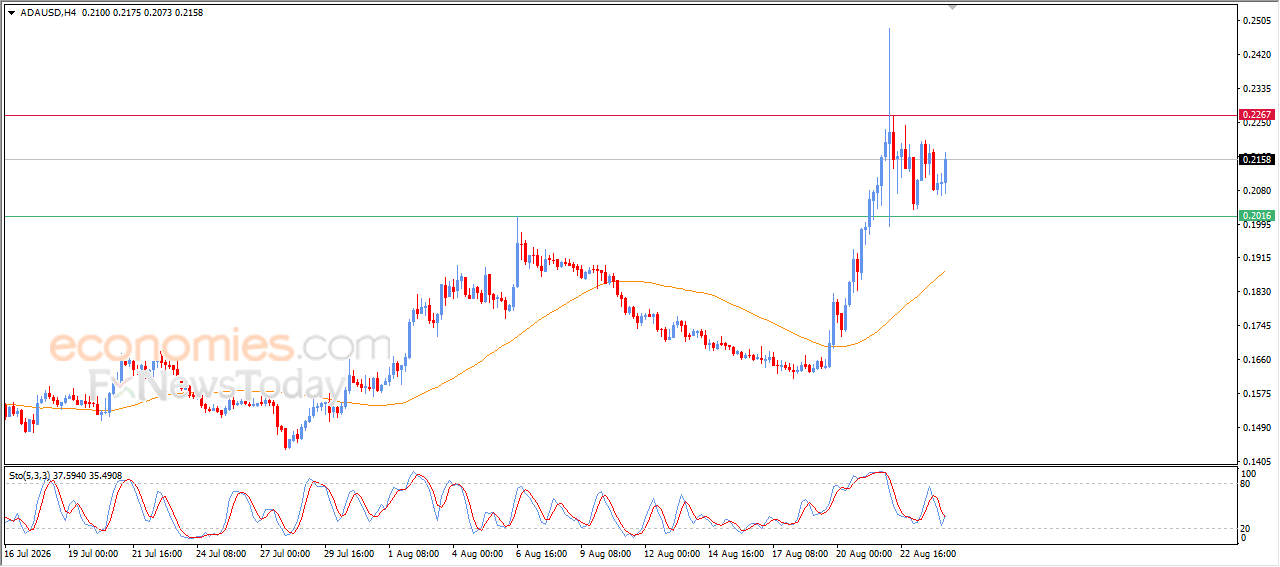Click the 0.1405 price axis value
Viewport: 1280px width, 567px height.
click(1257, 462)
